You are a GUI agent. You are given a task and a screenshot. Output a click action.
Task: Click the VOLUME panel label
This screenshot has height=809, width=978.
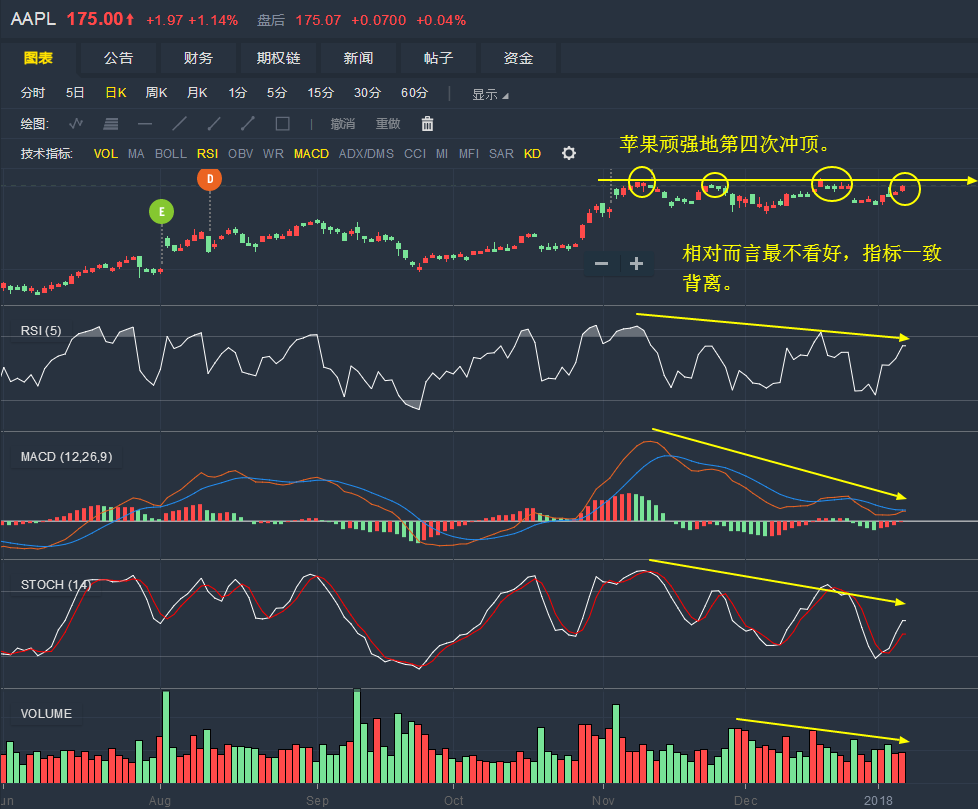point(46,714)
